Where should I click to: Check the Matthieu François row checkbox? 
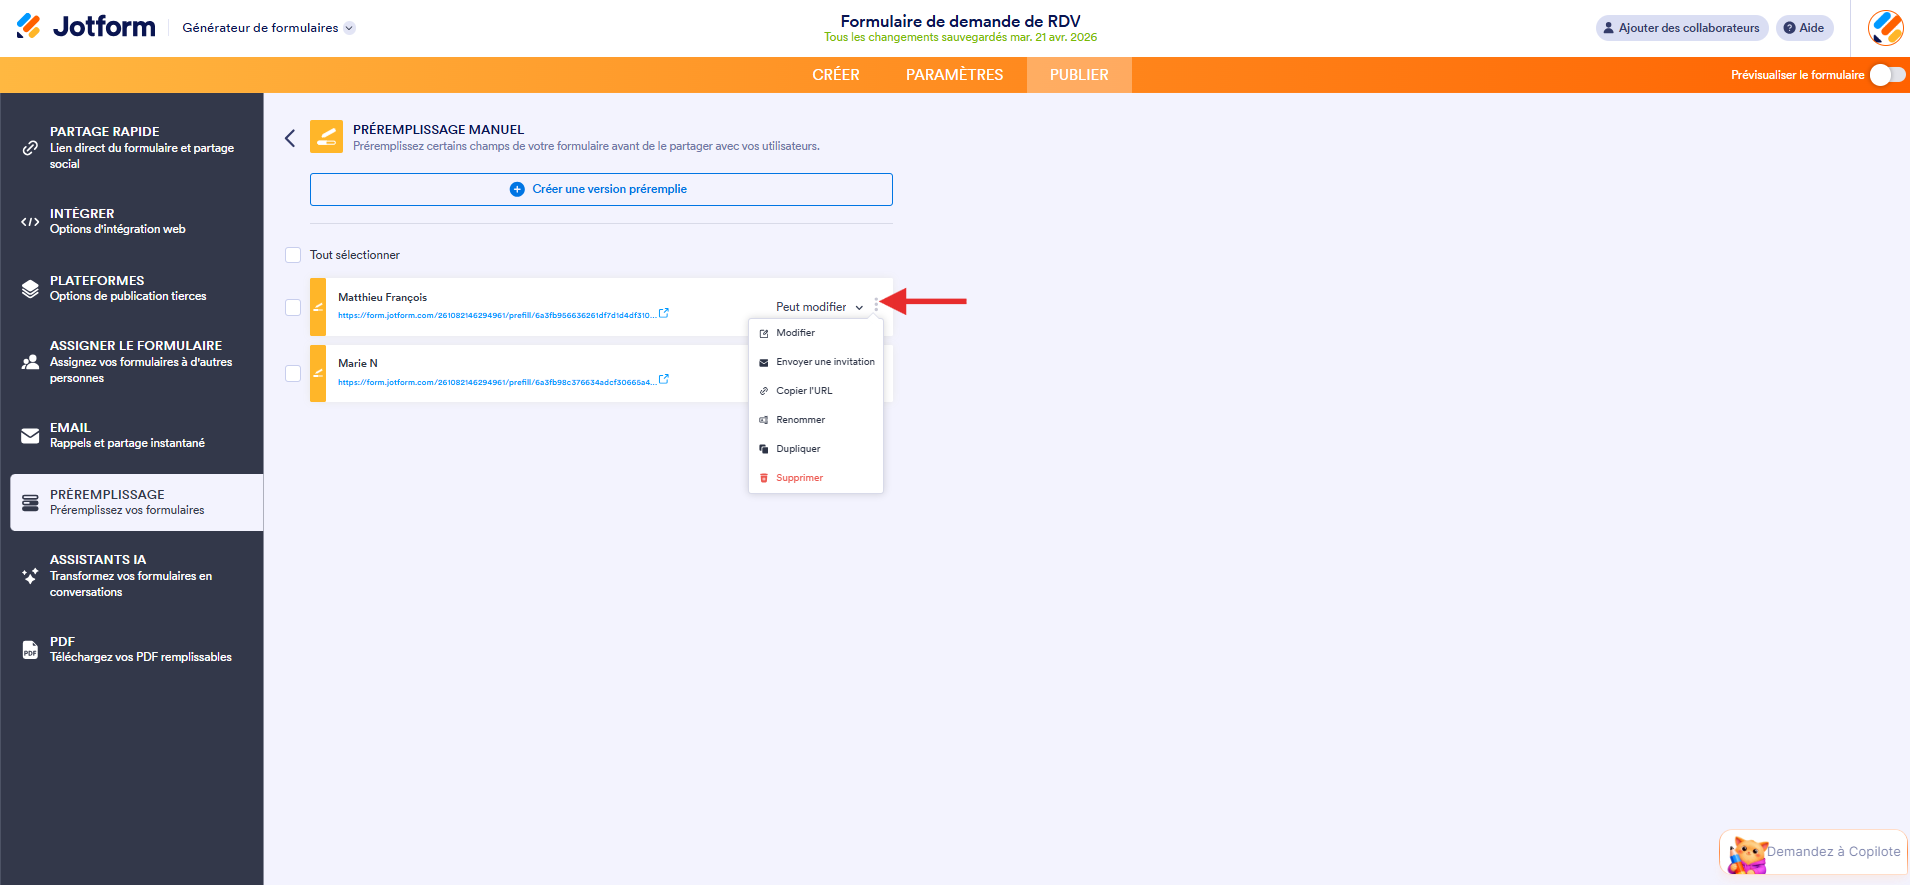click(x=293, y=307)
